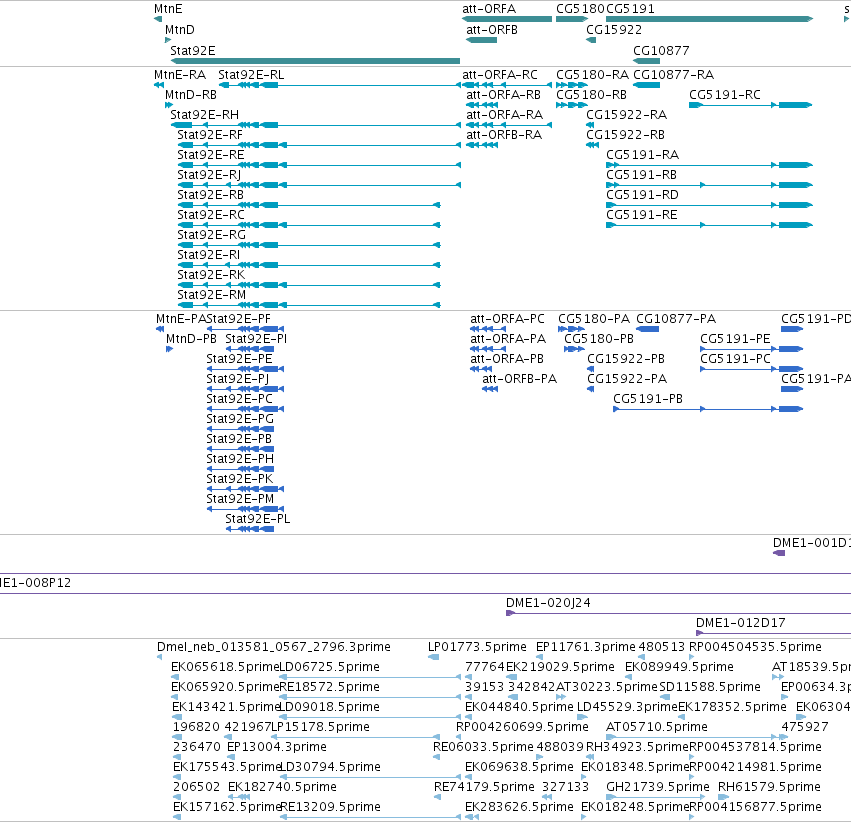Click the Stat92E-RL transcript label

click(251, 75)
